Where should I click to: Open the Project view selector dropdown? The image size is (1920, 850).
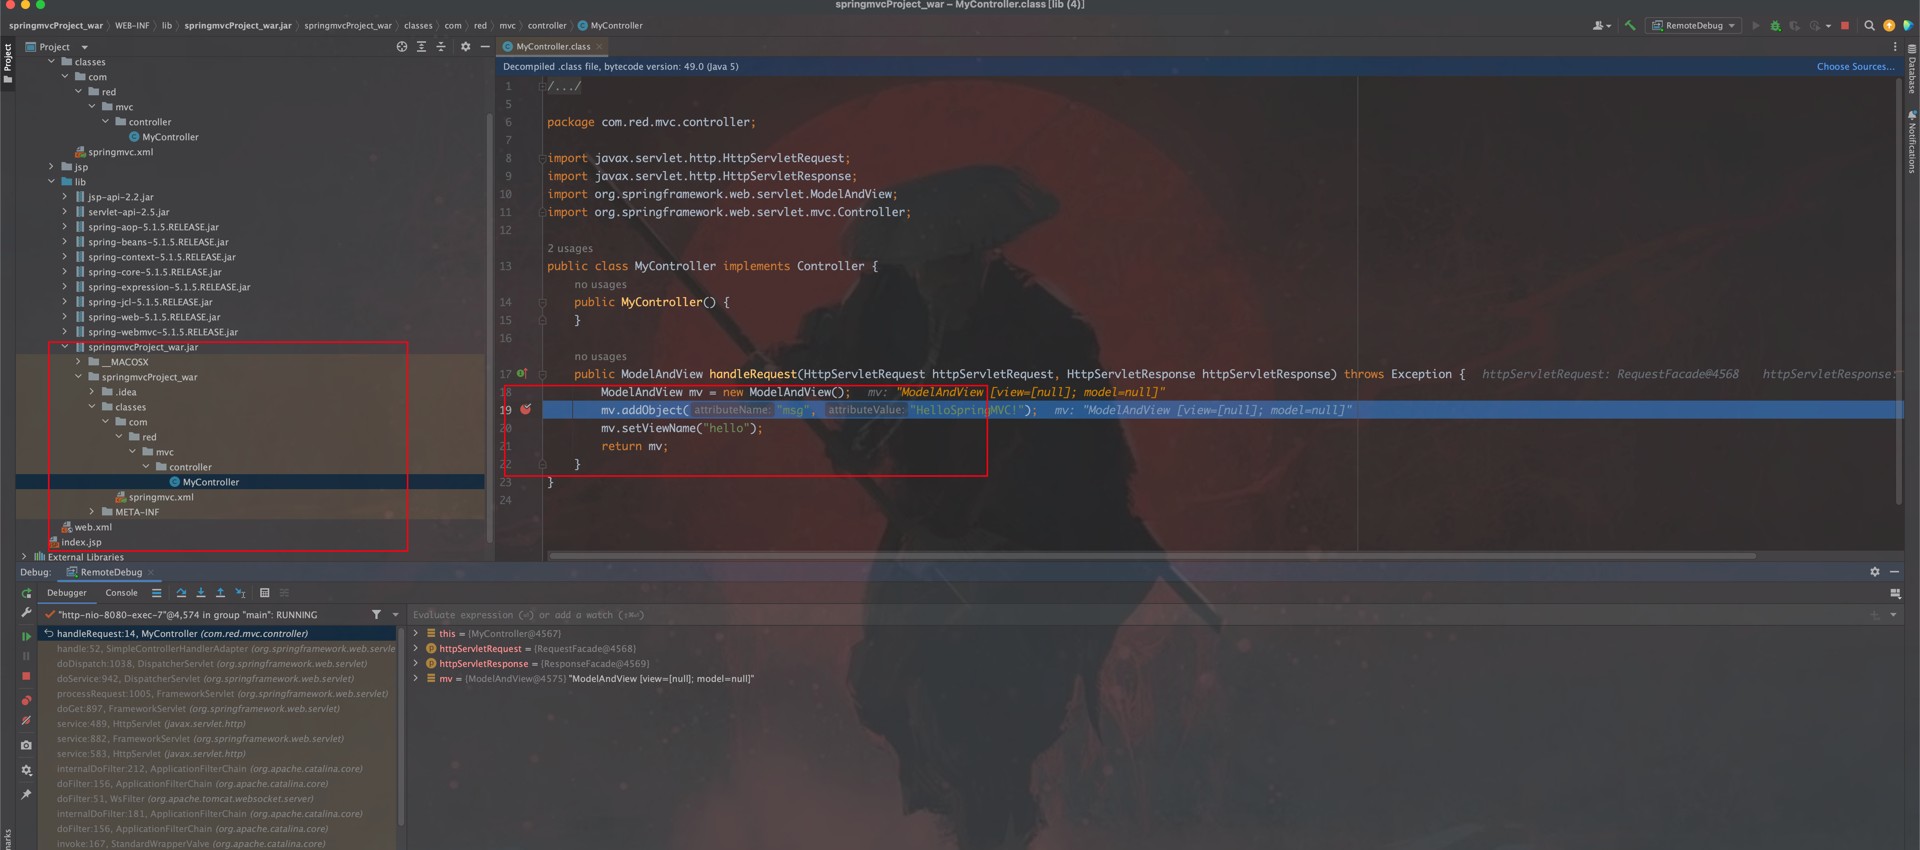57,47
